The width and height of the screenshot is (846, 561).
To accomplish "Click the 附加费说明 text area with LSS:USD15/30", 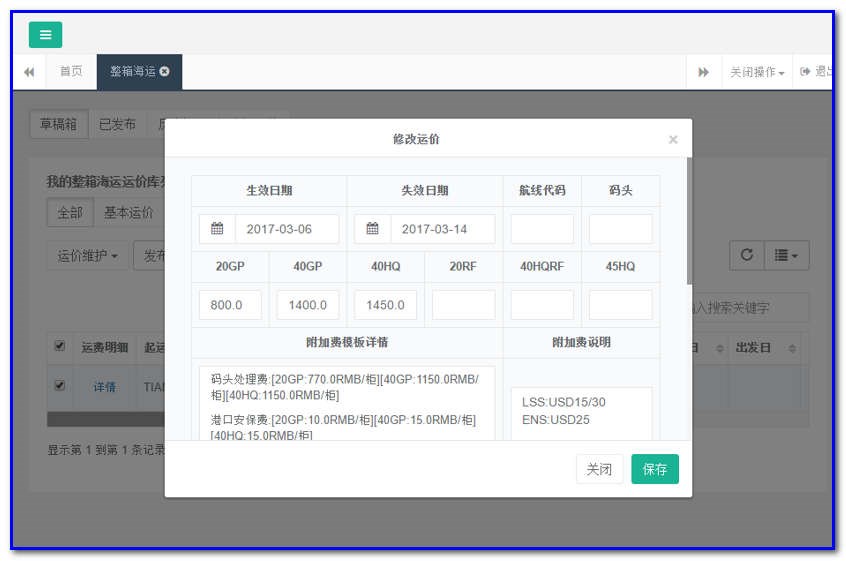I will coord(581,414).
